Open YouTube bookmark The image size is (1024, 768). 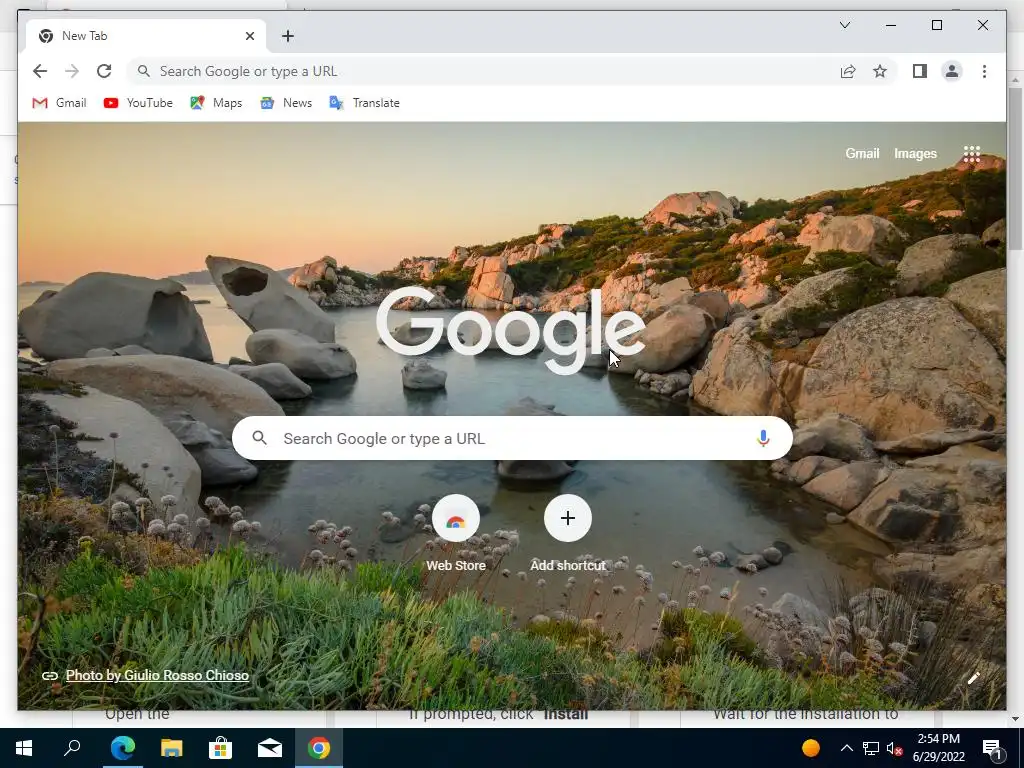pos(138,103)
